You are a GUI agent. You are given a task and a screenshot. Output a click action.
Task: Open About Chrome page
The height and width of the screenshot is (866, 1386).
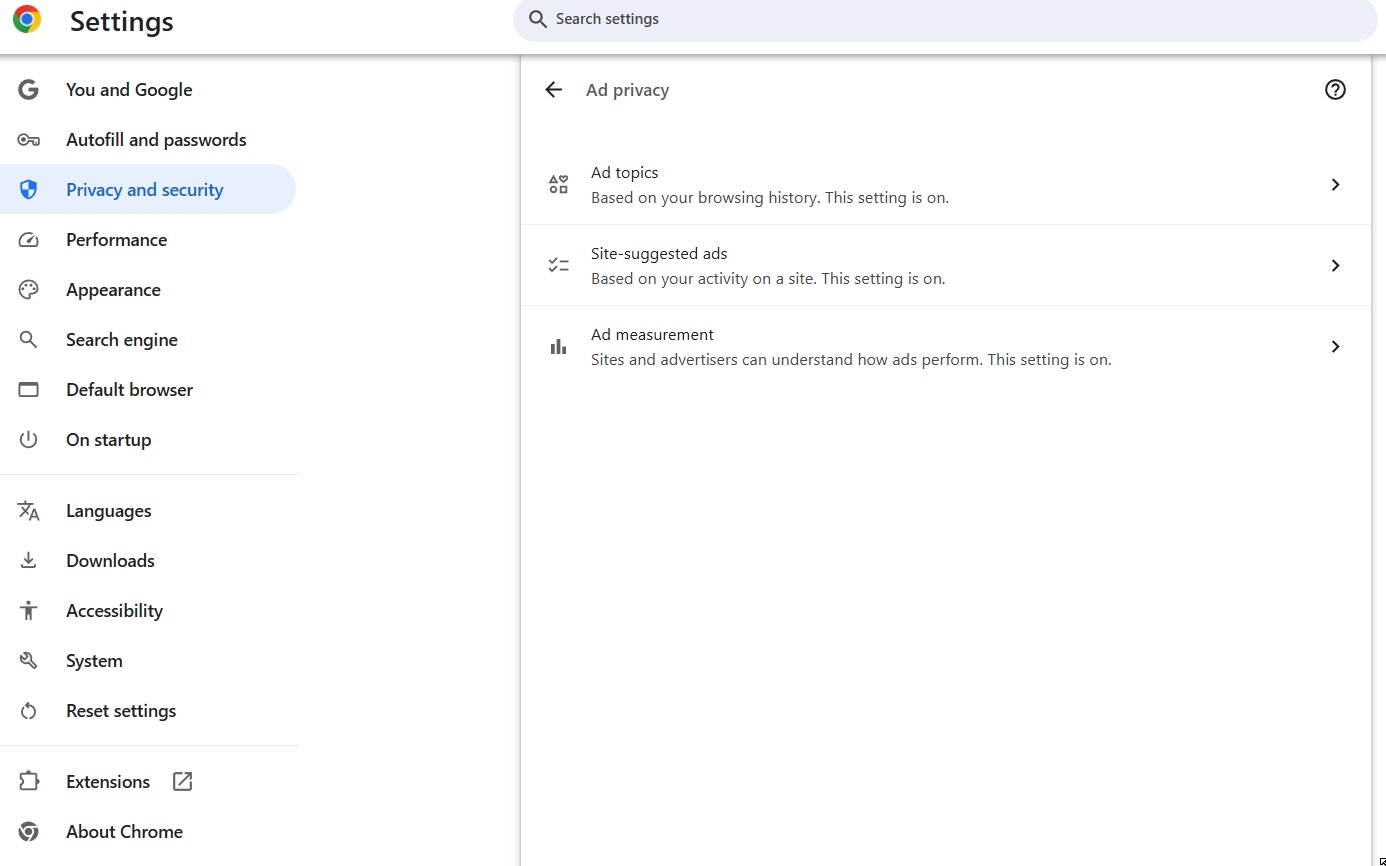(124, 832)
